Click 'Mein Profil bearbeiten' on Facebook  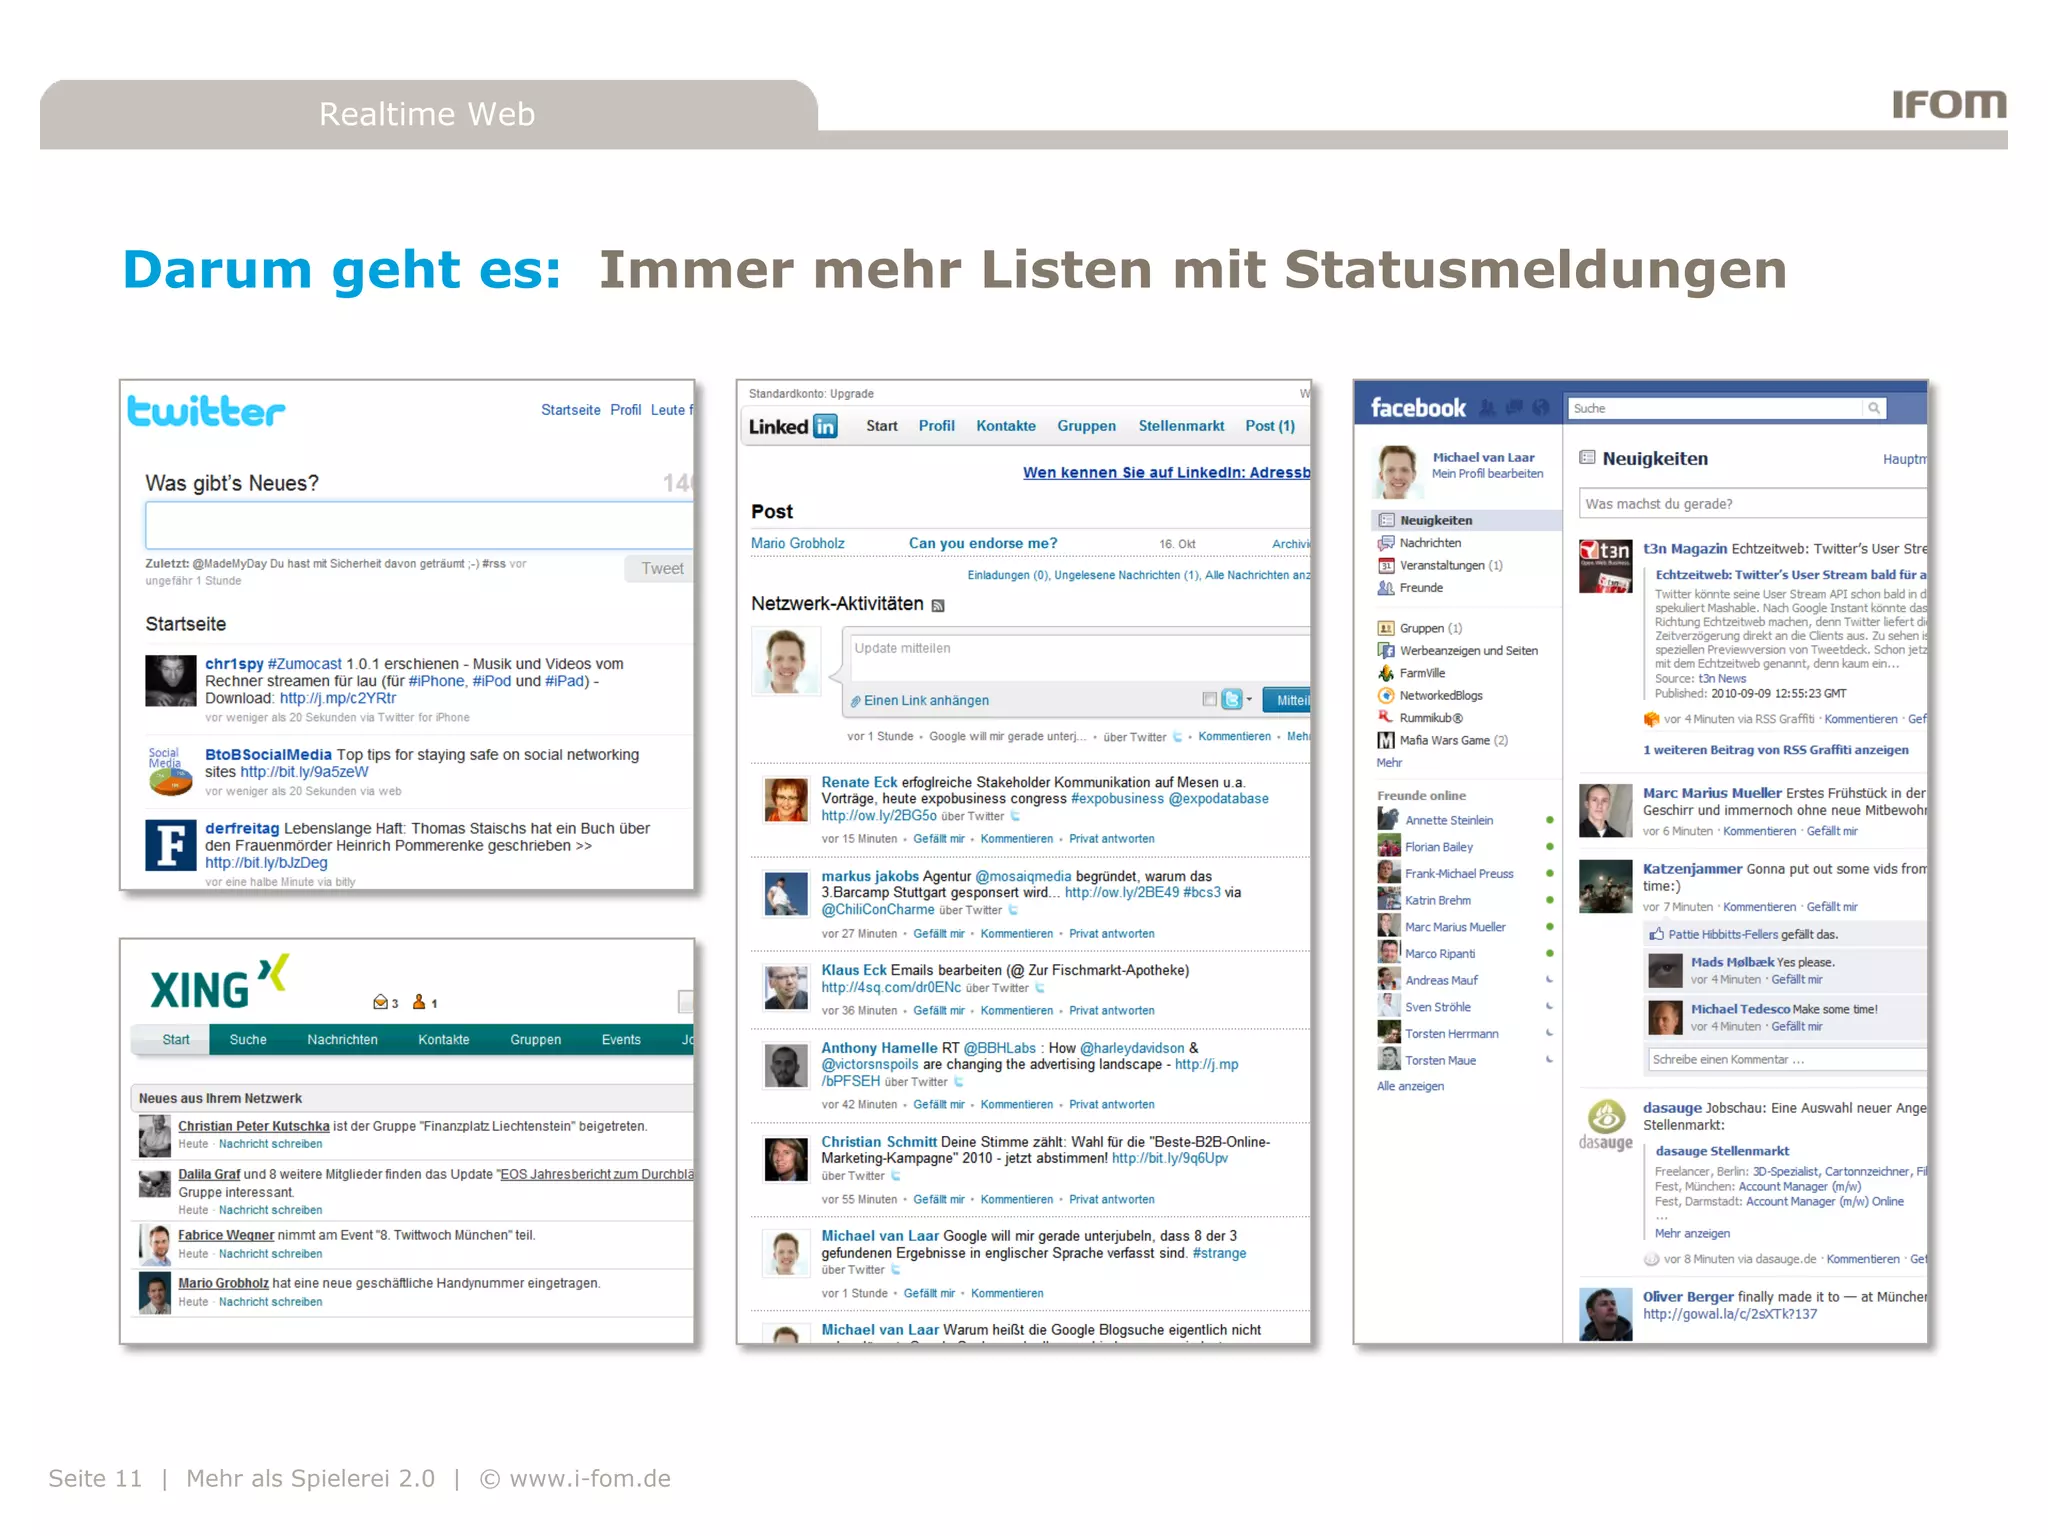pos(1487,474)
